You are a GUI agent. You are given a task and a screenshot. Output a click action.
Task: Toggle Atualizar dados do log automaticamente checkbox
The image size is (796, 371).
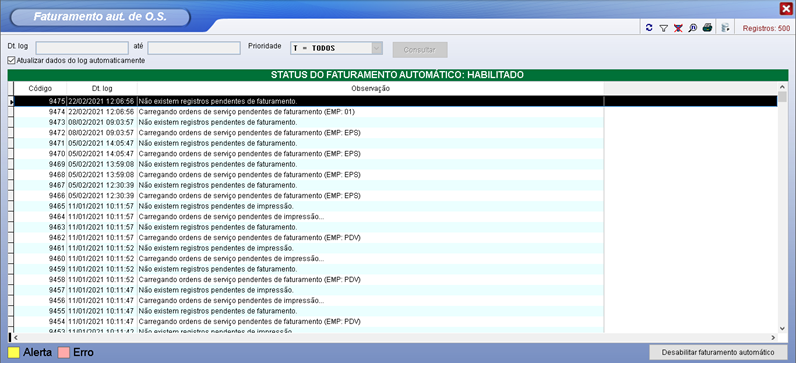coord(11,60)
